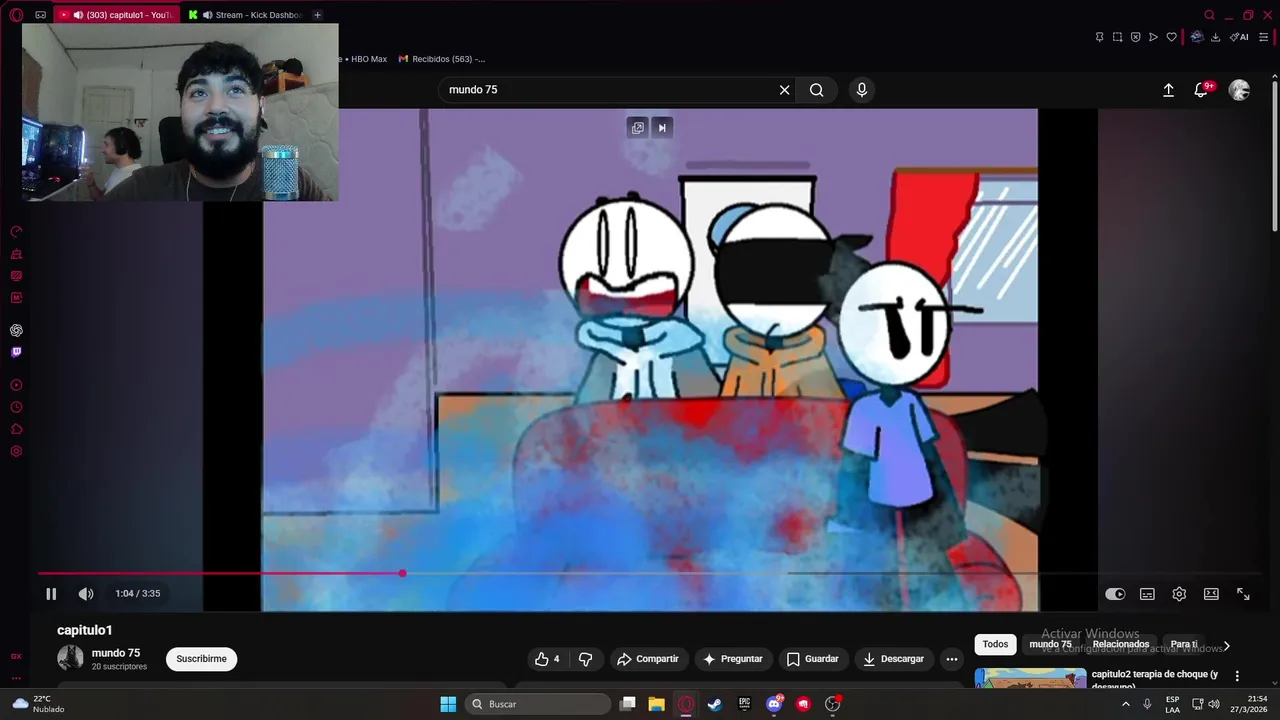Like the video with thumbs up
This screenshot has width=1280, height=720.
[547, 659]
